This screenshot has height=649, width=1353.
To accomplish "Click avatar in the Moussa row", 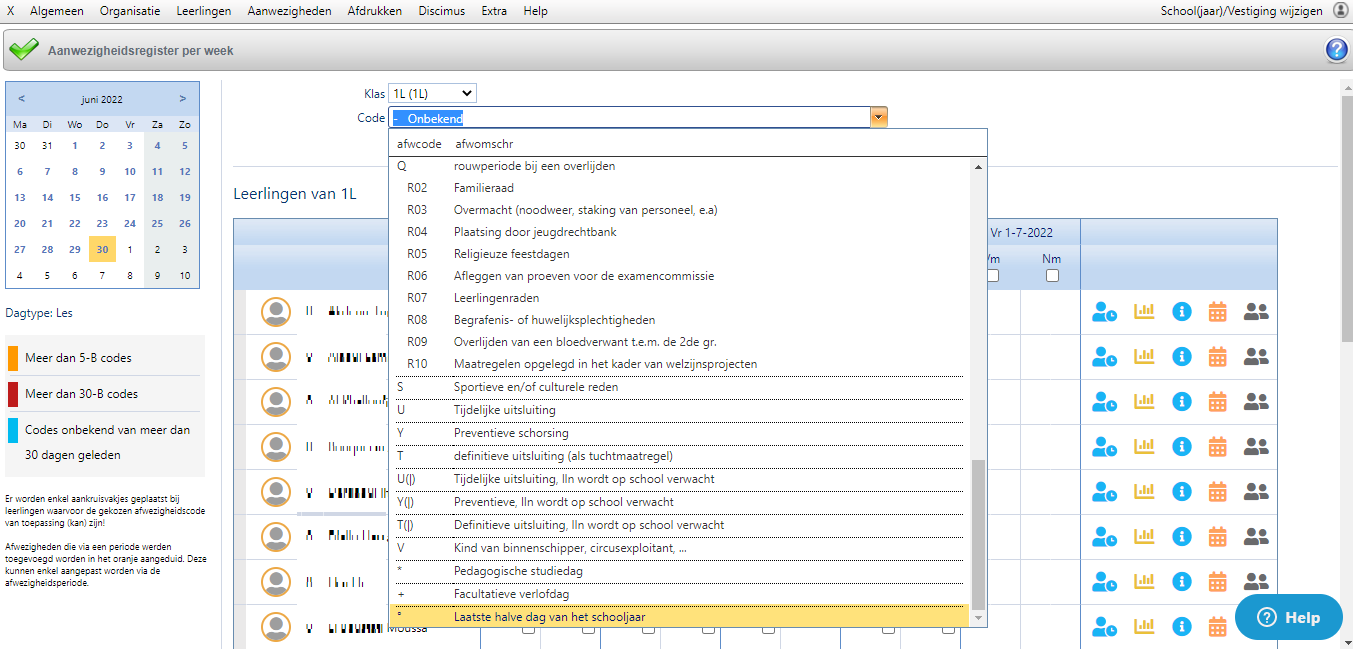I will coord(276,627).
